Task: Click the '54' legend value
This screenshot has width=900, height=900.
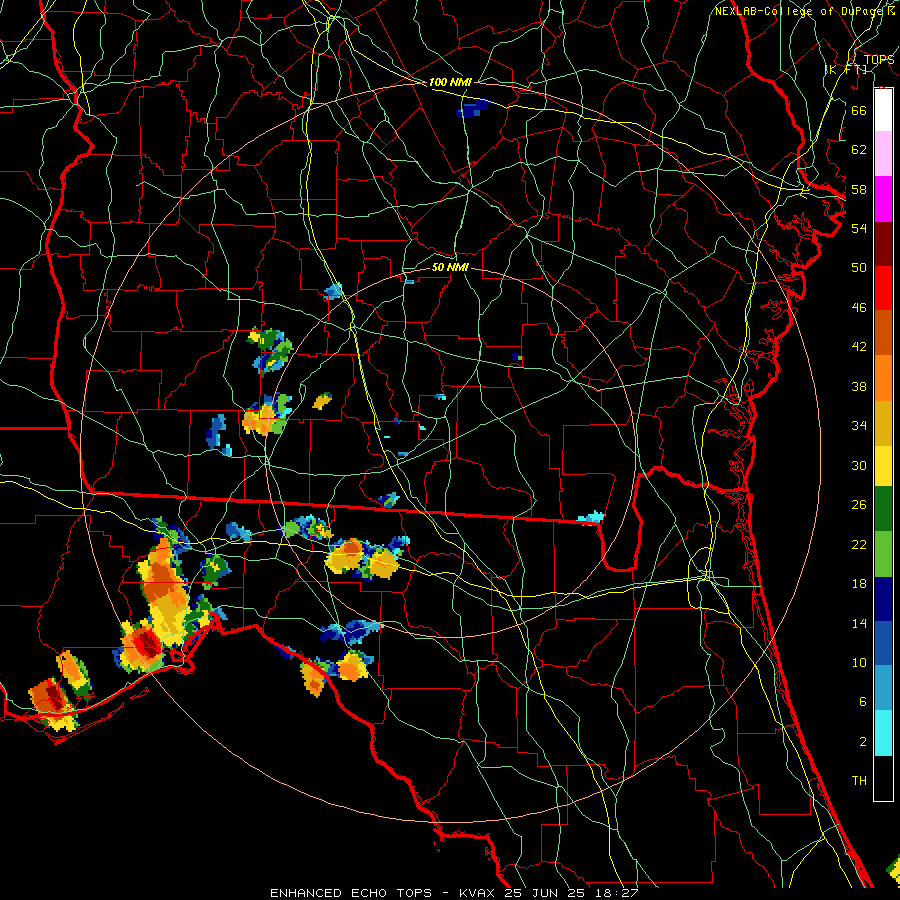Action: 859,228
